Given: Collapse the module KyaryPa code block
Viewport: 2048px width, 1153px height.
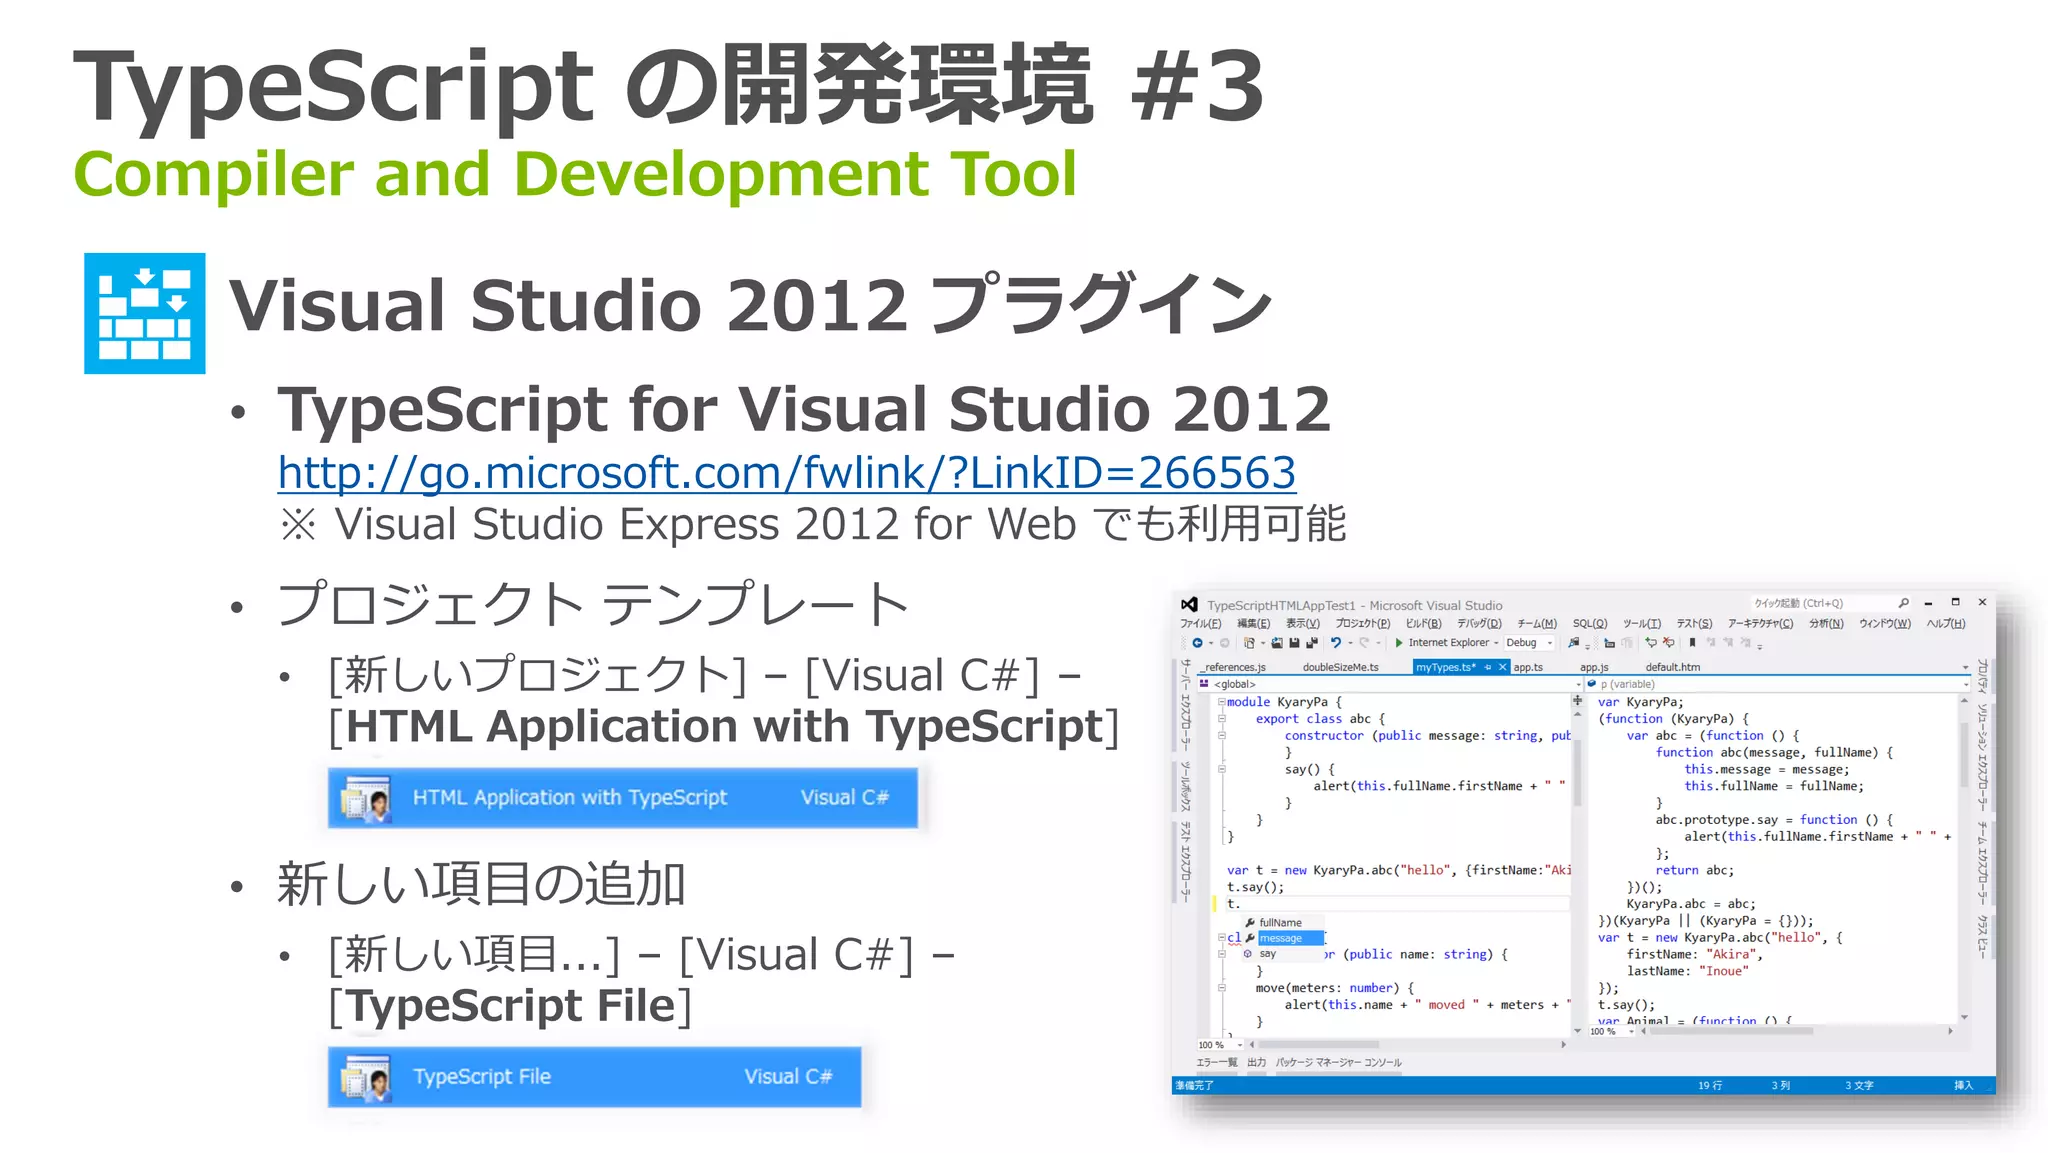Looking at the screenshot, I should [1221, 702].
